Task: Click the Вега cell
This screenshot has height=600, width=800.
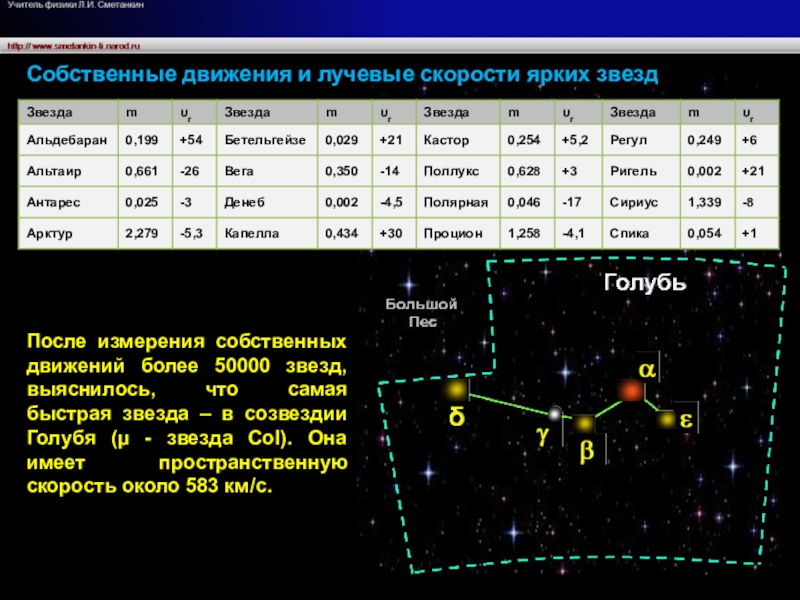Action: click(x=267, y=171)
